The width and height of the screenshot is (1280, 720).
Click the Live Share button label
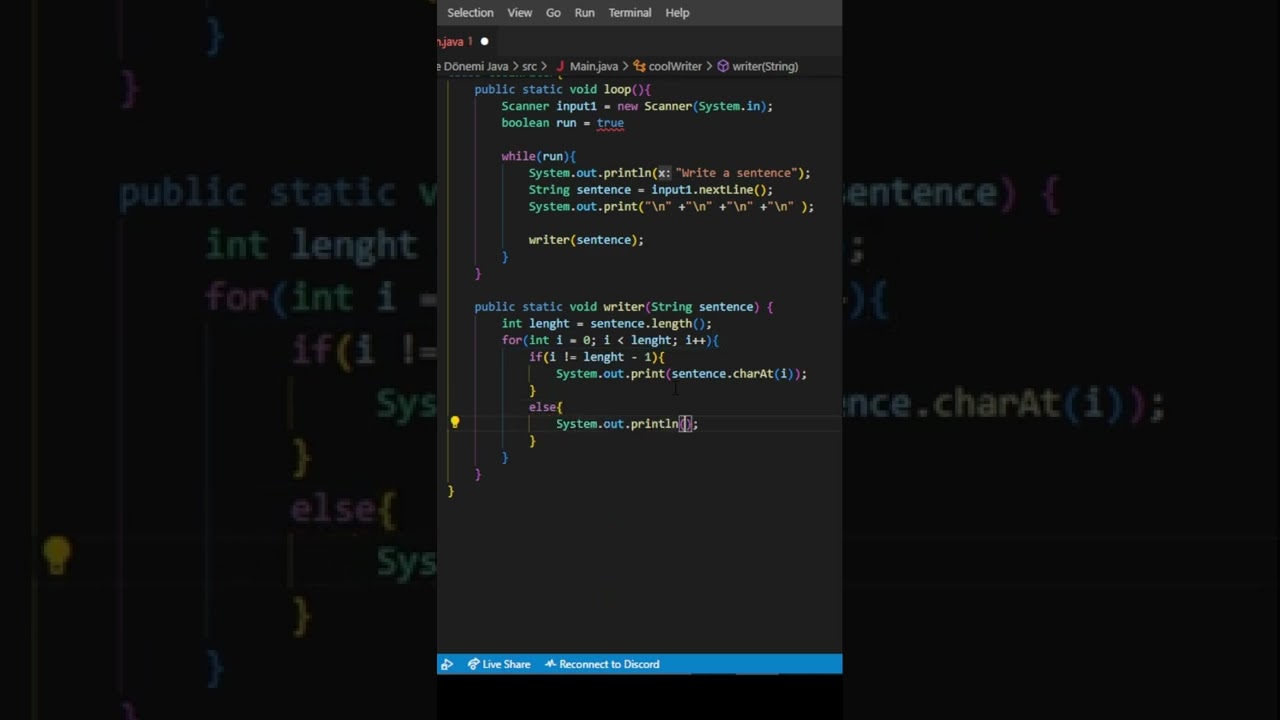506,664
